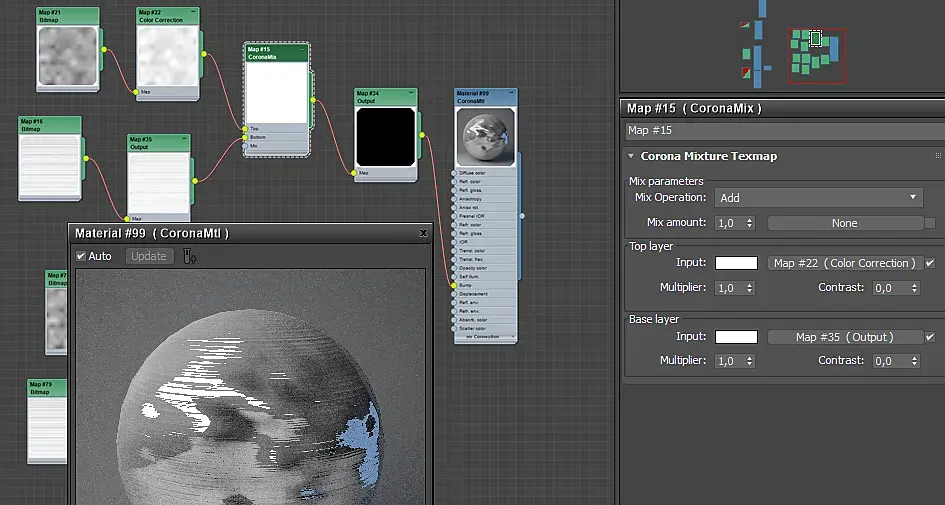
Task: Click the material preview update icon beside Update
Action: 189,257
